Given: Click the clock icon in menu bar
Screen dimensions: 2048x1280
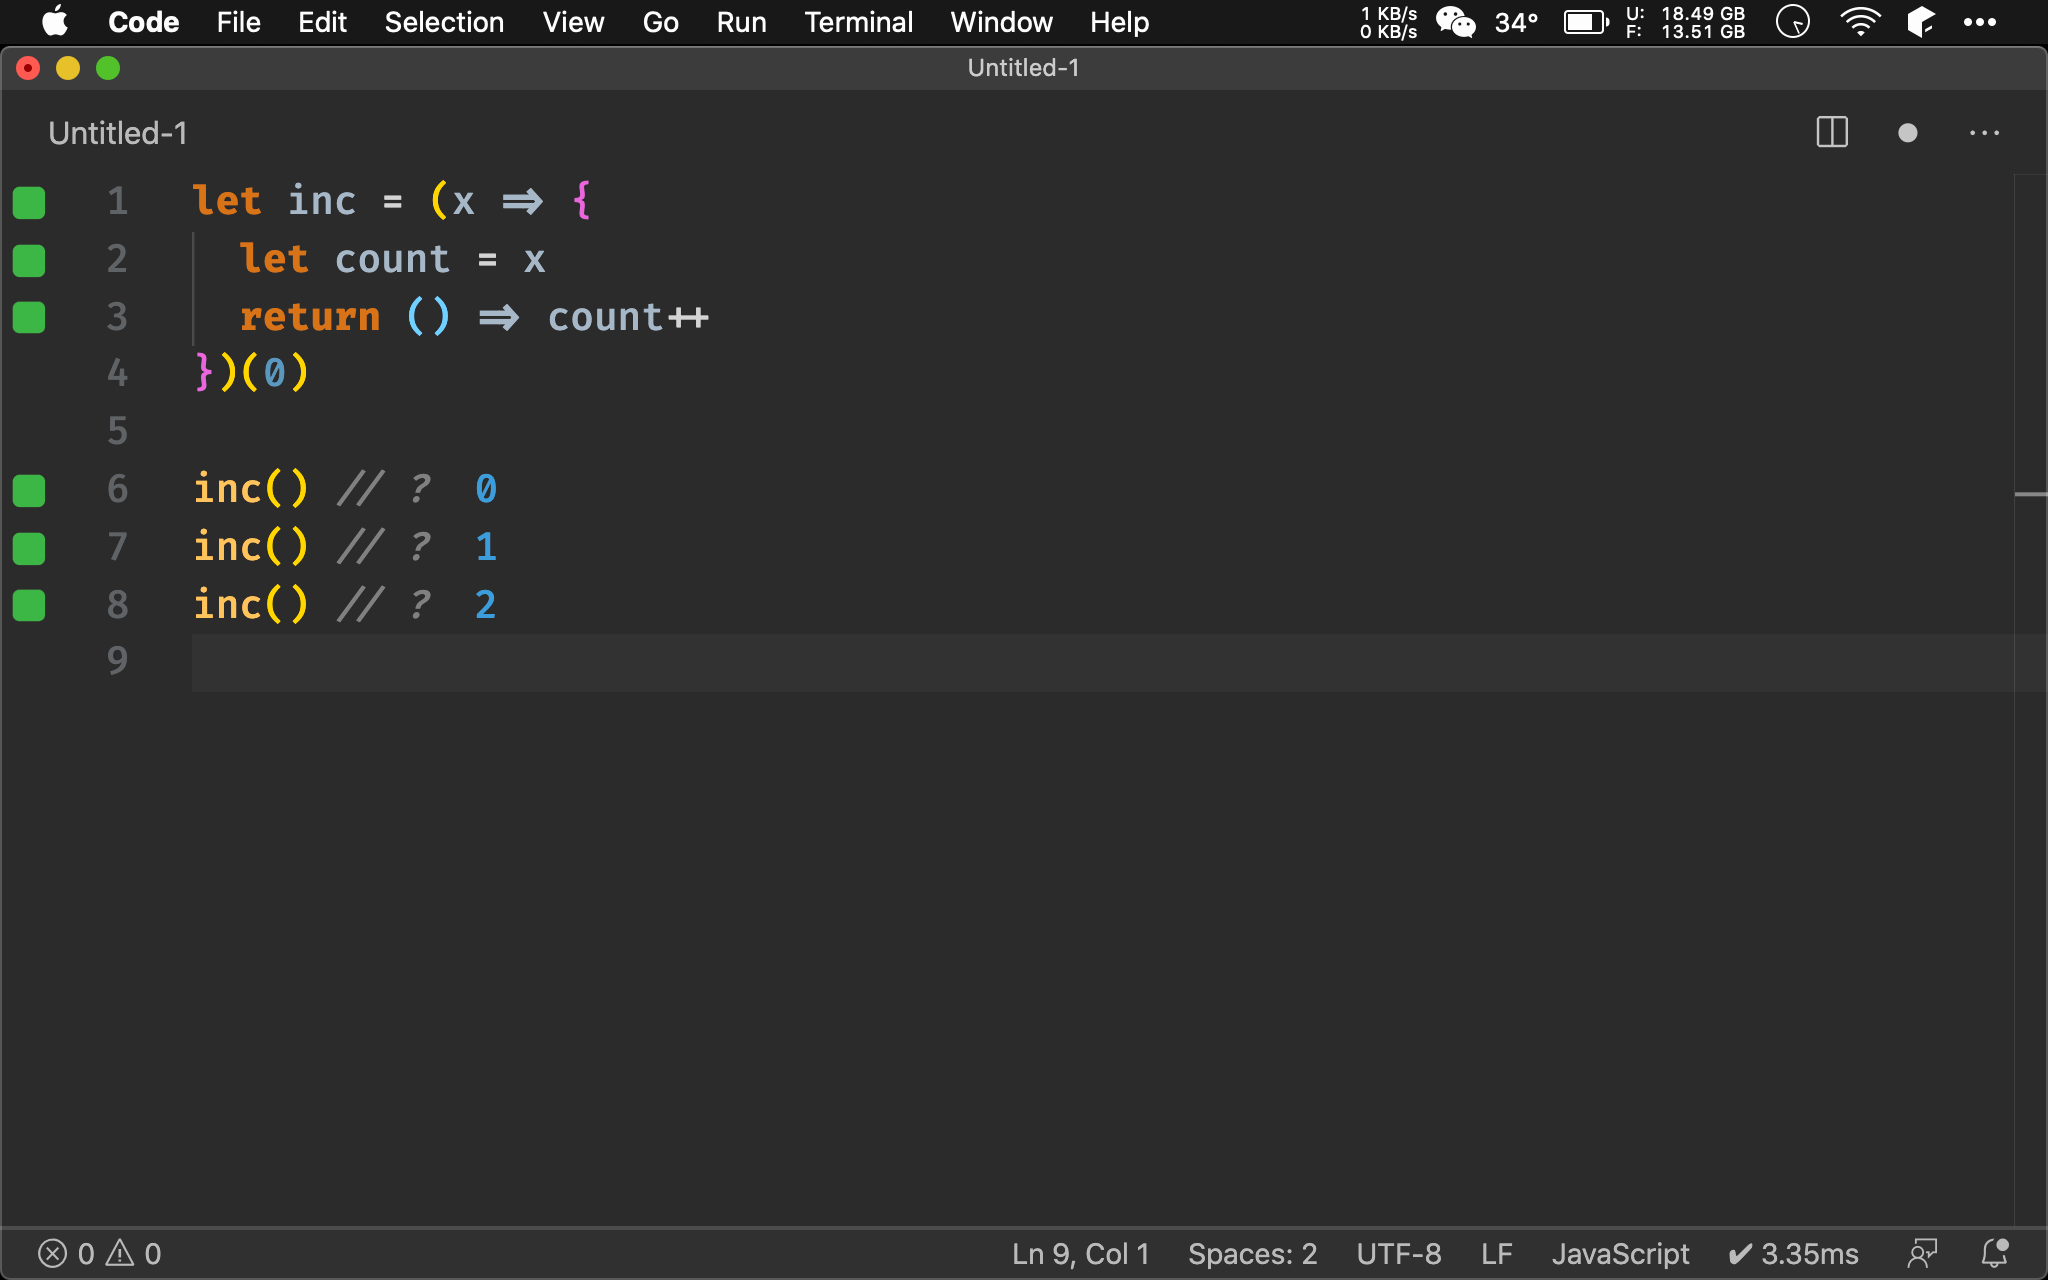Looking at the screenshot, I should tap(1792, 22).
